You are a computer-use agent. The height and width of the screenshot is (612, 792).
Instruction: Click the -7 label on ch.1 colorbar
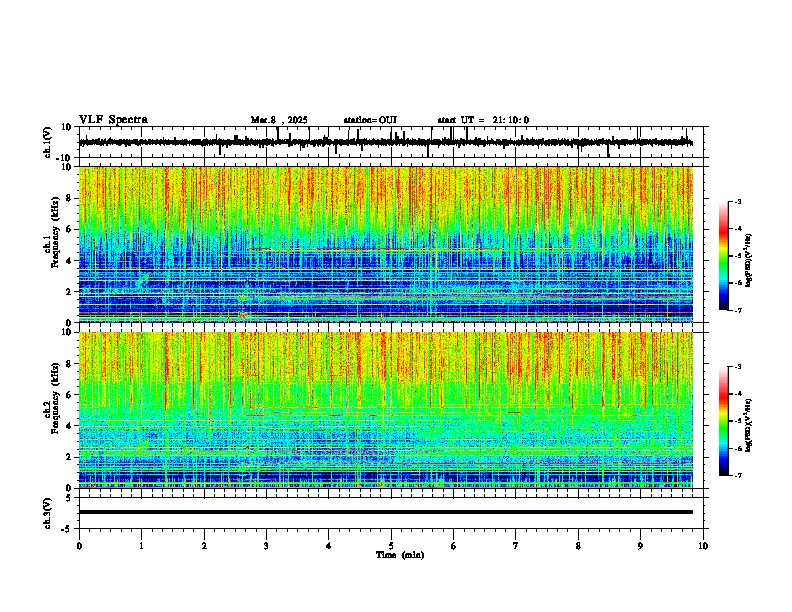click(737, 310)
